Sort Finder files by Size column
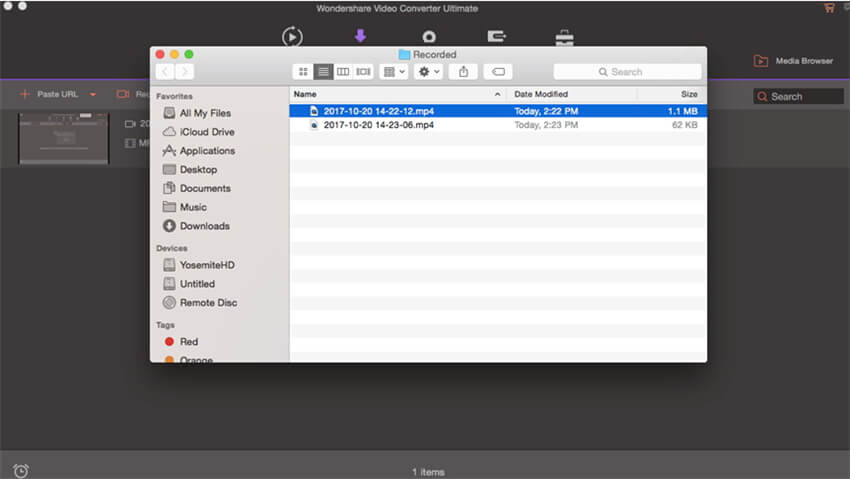Viewport: 850px width, 479px height. (x=672, y=94)
